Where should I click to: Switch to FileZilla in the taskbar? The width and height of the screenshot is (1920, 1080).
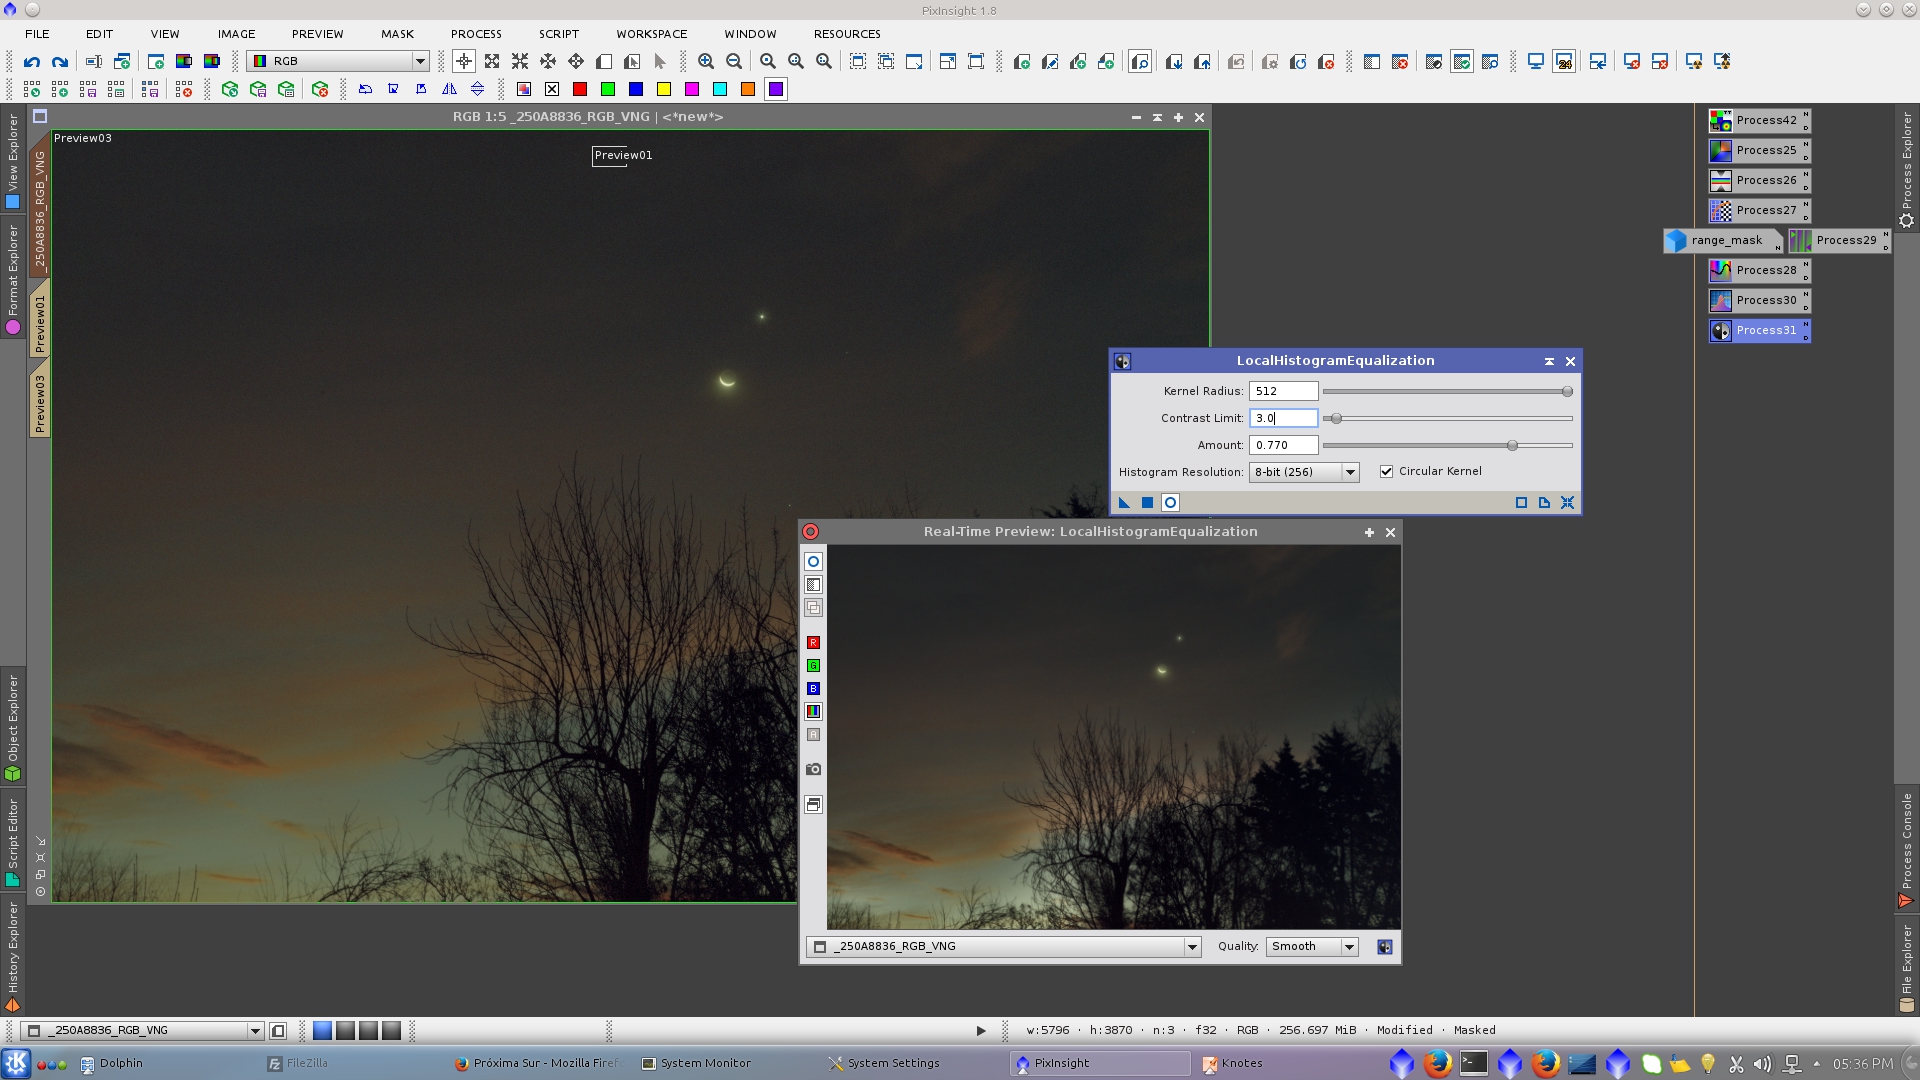point(297,1063)
